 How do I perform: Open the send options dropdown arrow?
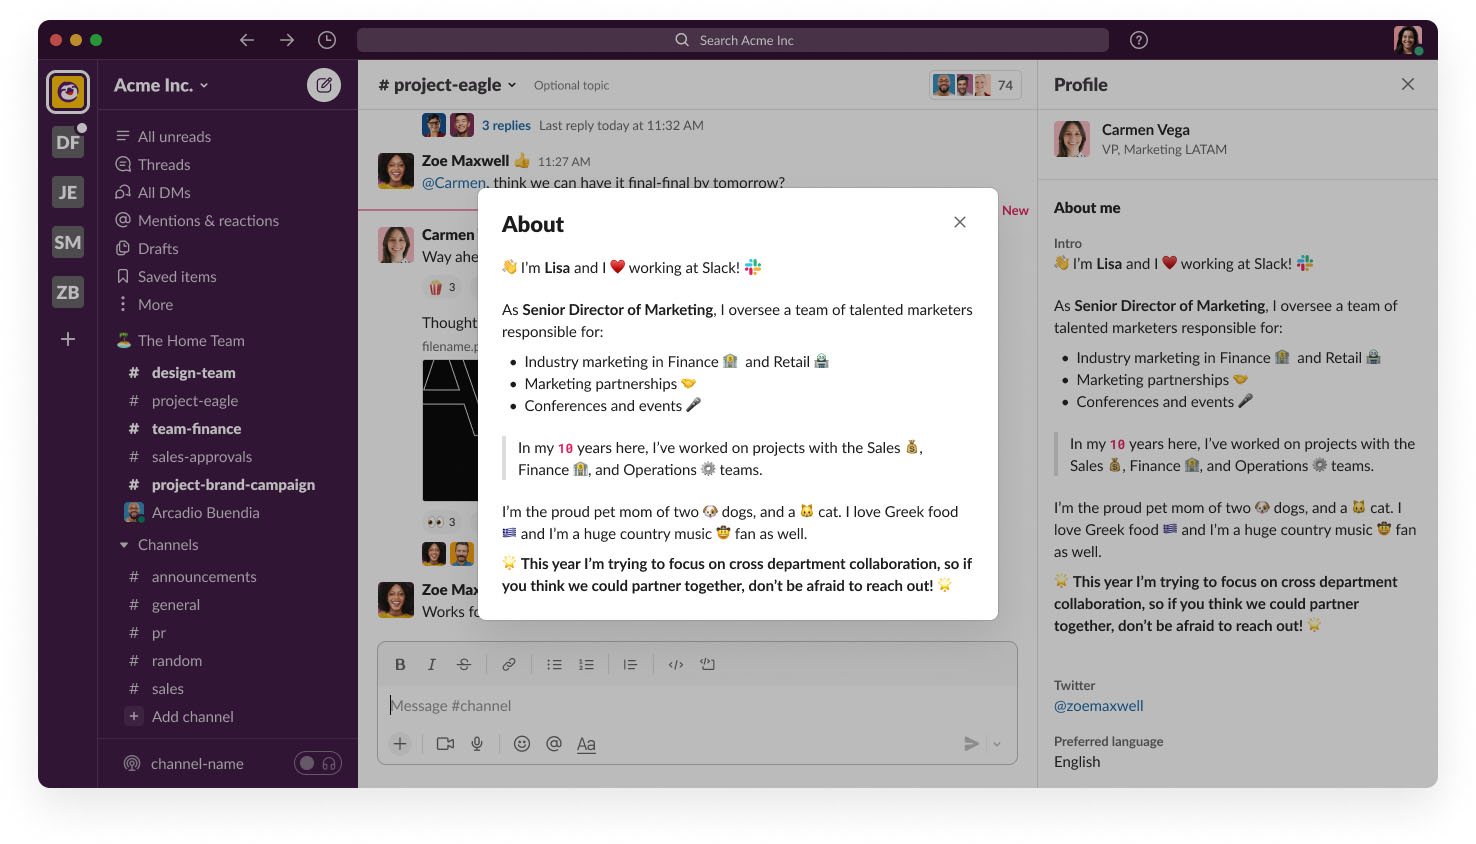tap(997, 744)
